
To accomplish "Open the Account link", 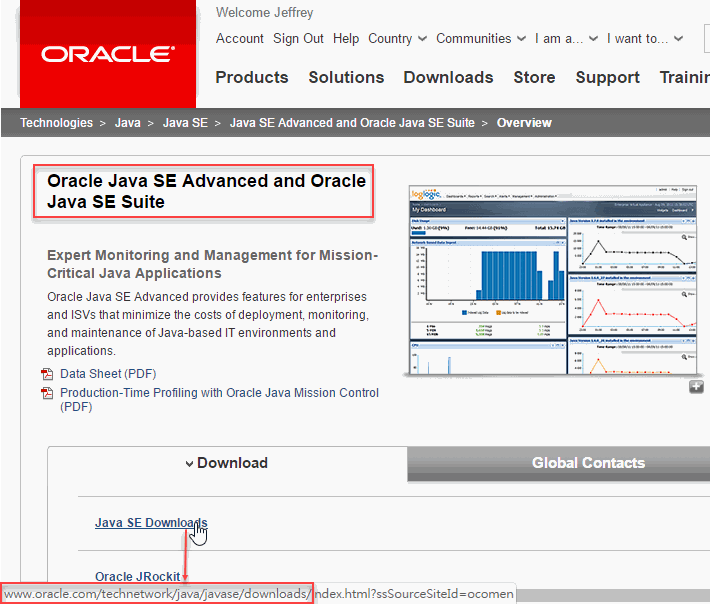I will (x=240, y=38).
